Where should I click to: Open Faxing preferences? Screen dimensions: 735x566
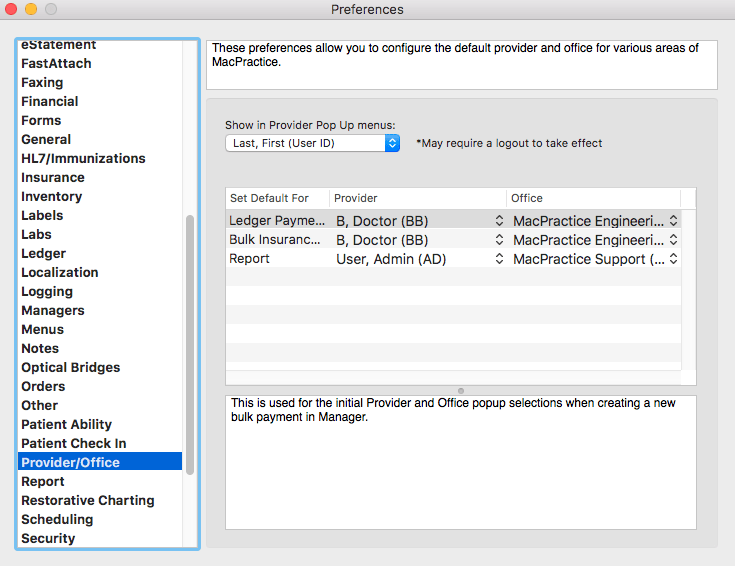click(42, 83)
